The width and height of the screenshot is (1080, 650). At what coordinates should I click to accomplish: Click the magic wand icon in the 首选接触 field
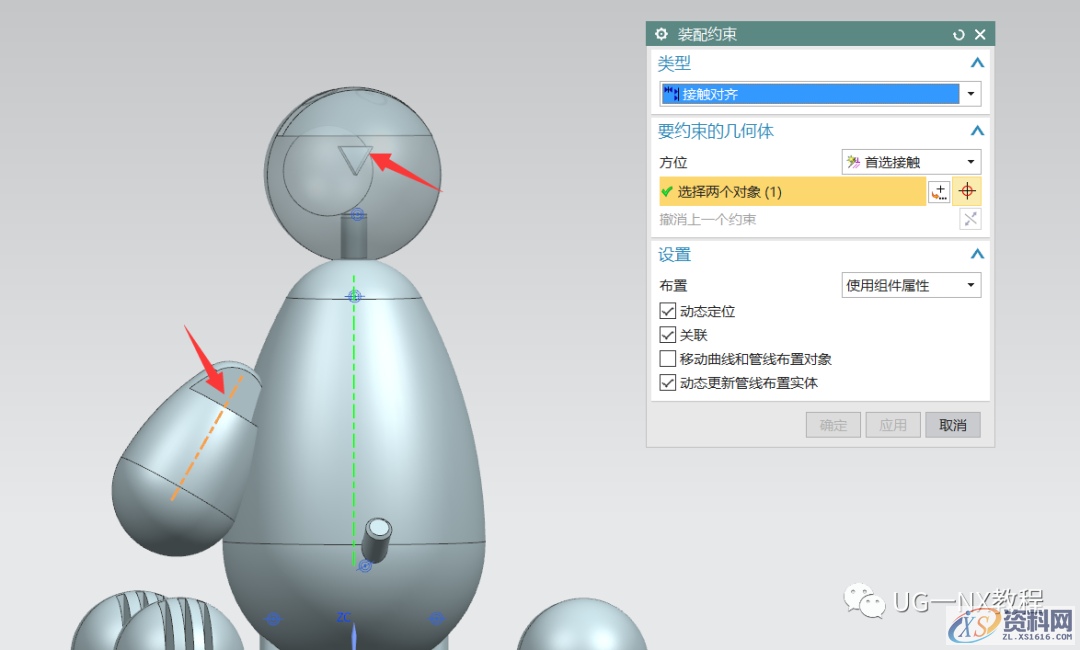853,162
